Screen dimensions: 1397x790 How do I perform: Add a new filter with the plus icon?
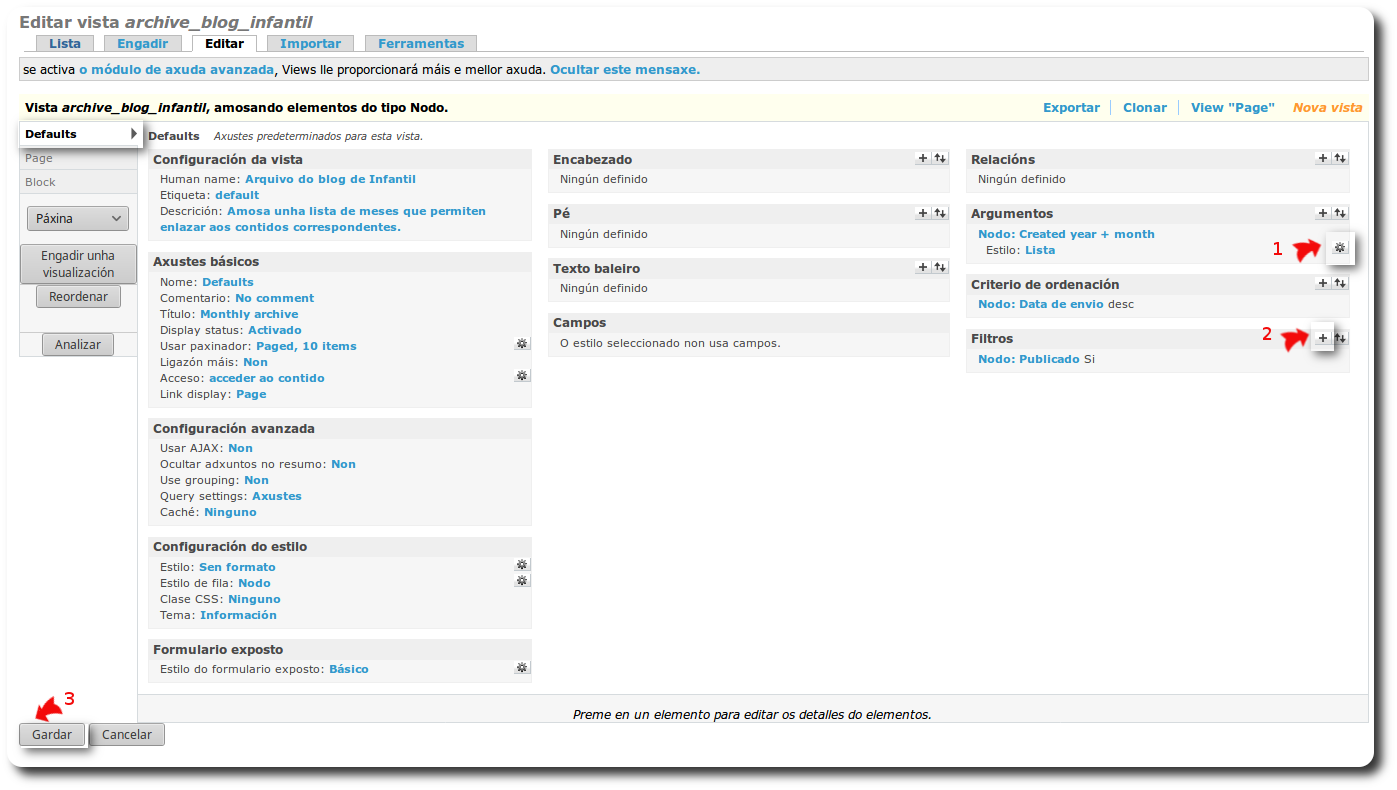click(x=1322, y=338)
